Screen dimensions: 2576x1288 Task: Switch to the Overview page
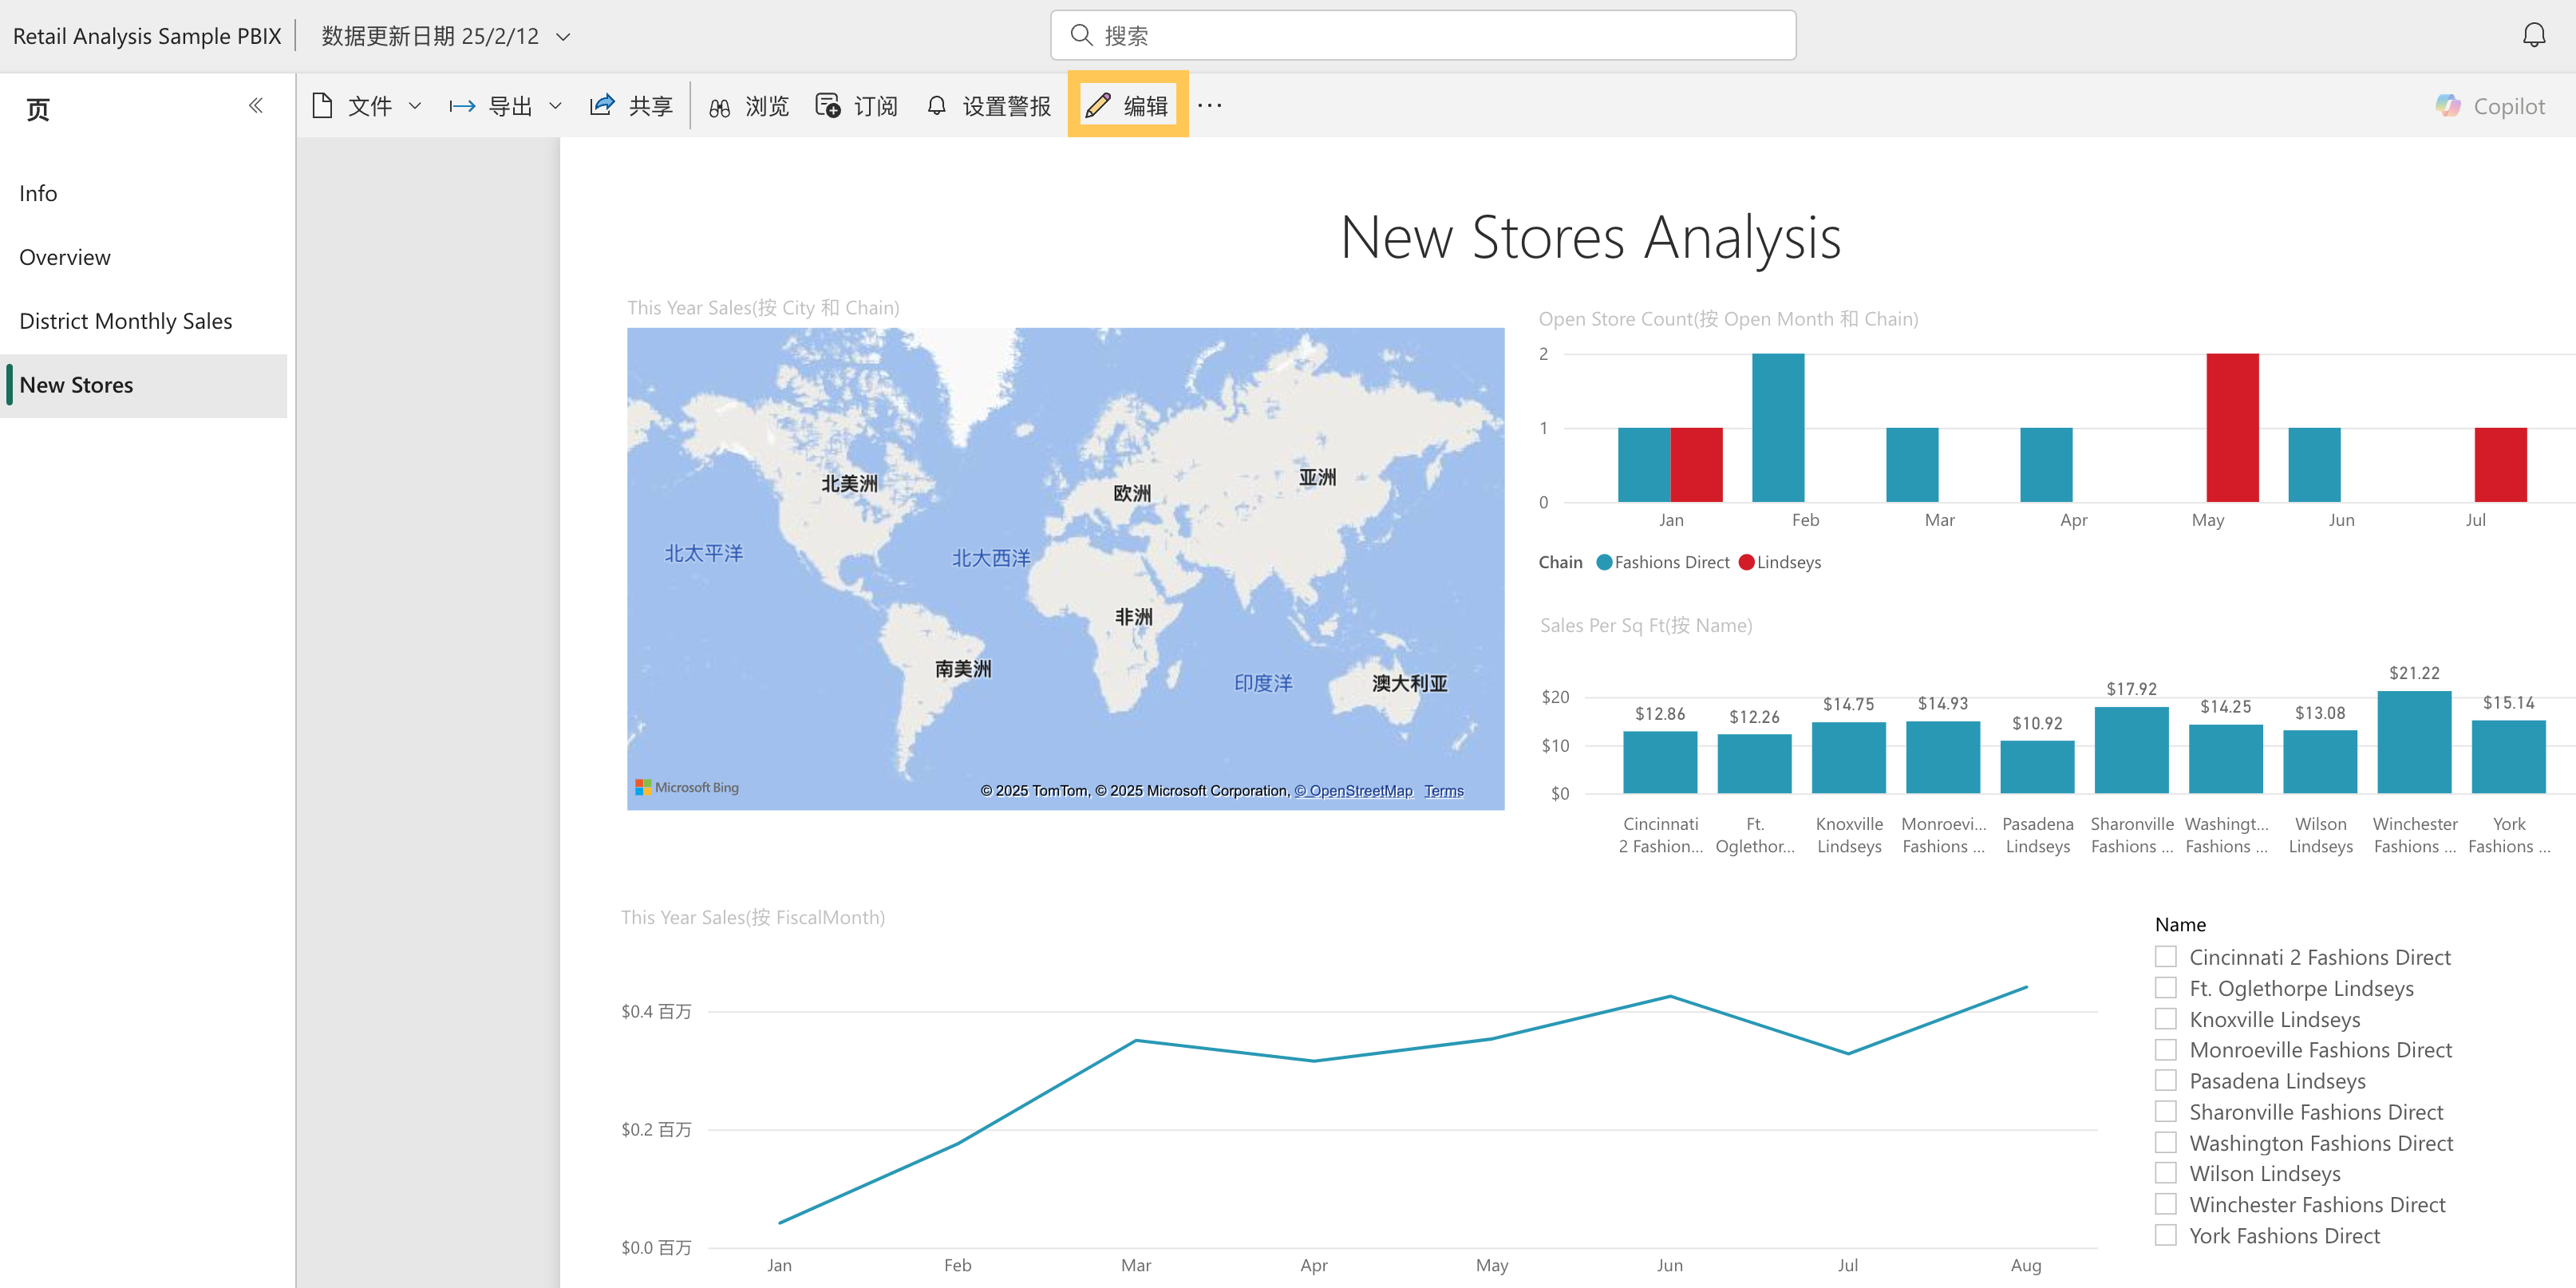tap(65, 257)
